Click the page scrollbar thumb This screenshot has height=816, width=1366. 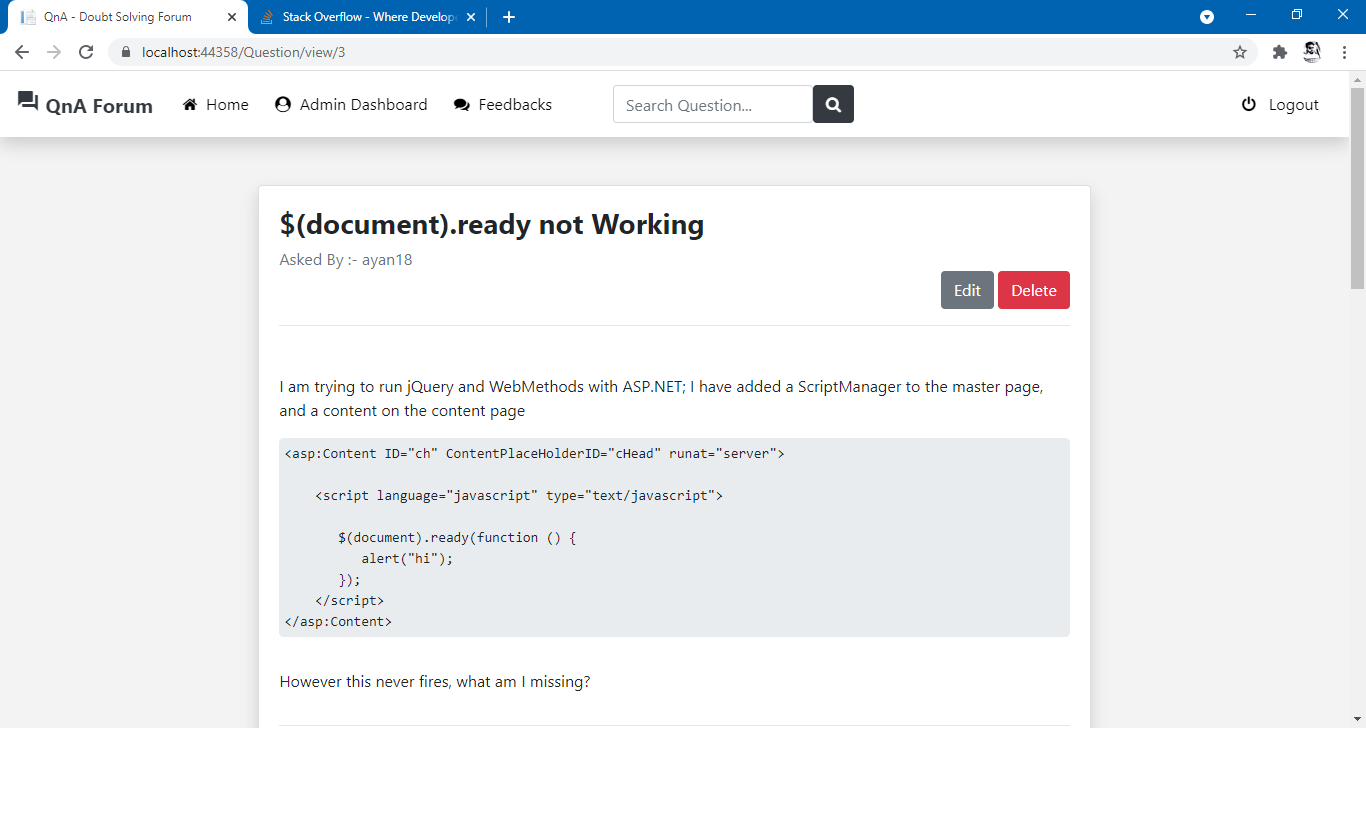1357,187
